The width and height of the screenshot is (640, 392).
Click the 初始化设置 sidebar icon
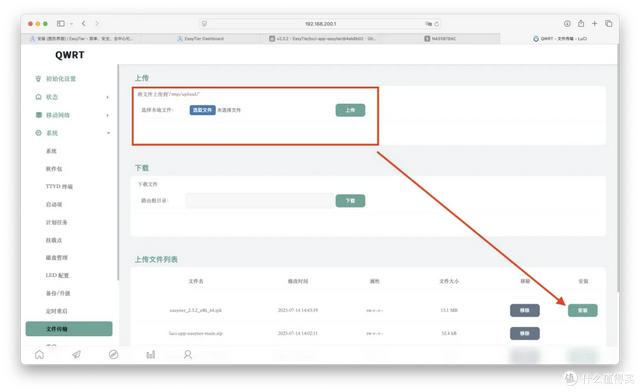[38, 79]
